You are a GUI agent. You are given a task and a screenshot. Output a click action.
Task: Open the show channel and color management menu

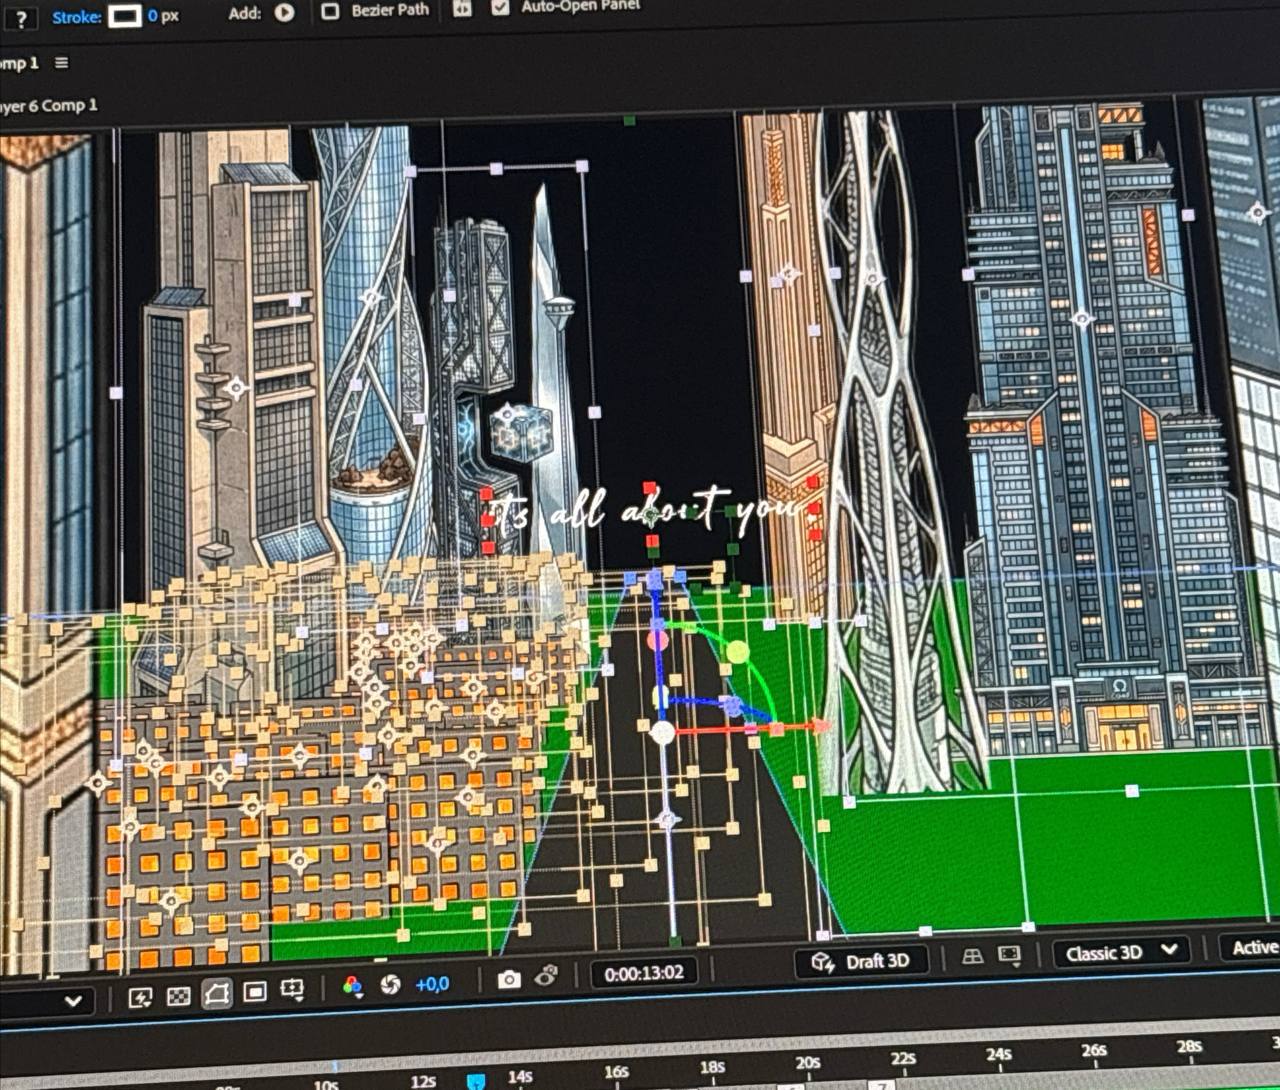(352, 987)
